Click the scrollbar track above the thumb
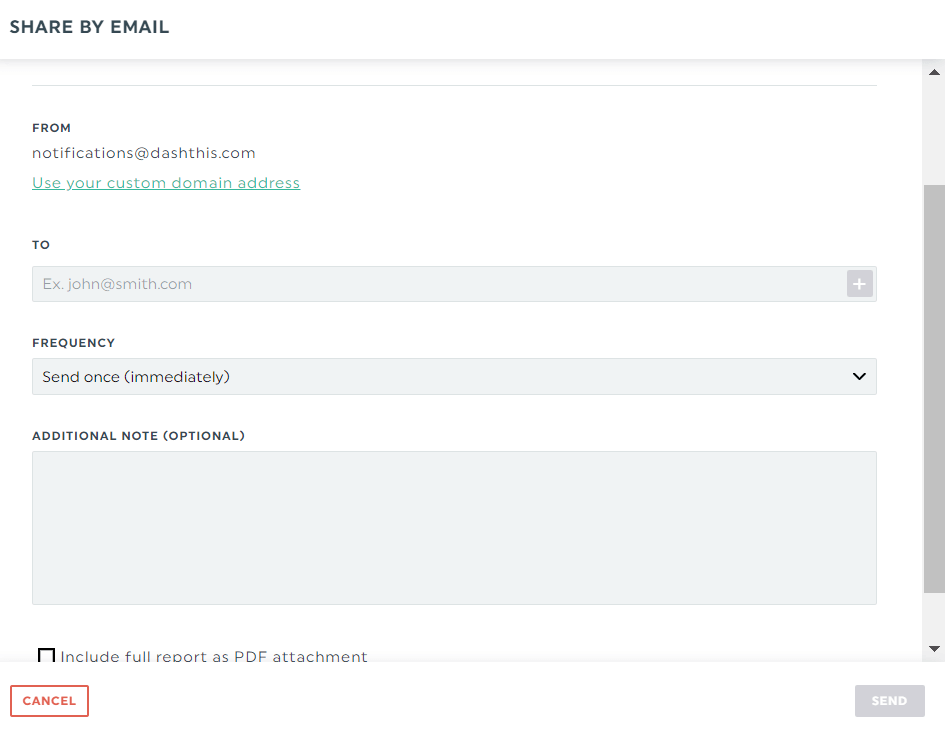The width and height of the screenshot is (945, 738). click(x=934, y=134)
